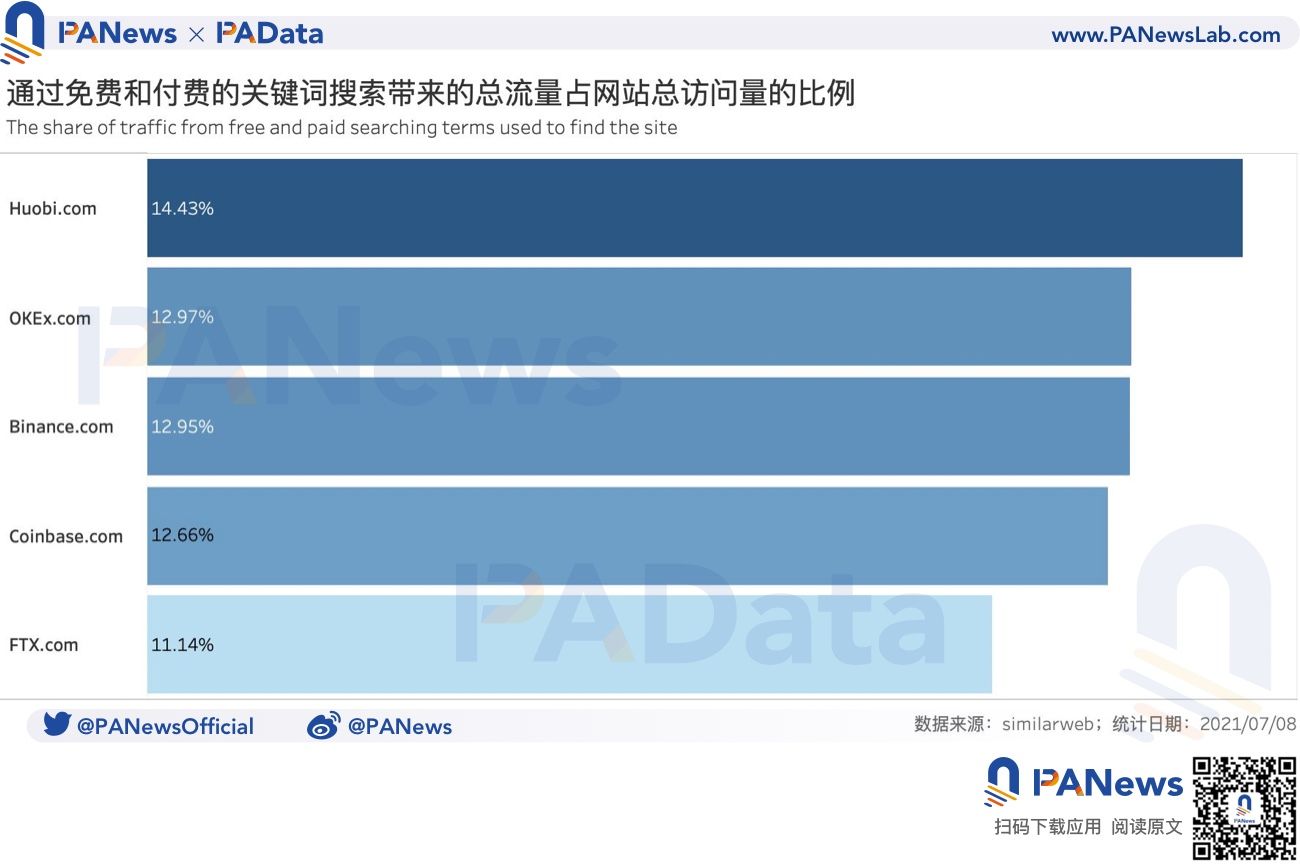Click the FTX.com axis label
Image resolution: width=1300 pixels, height=864 pixels.
pyautogui.click(x=43, y=645)
